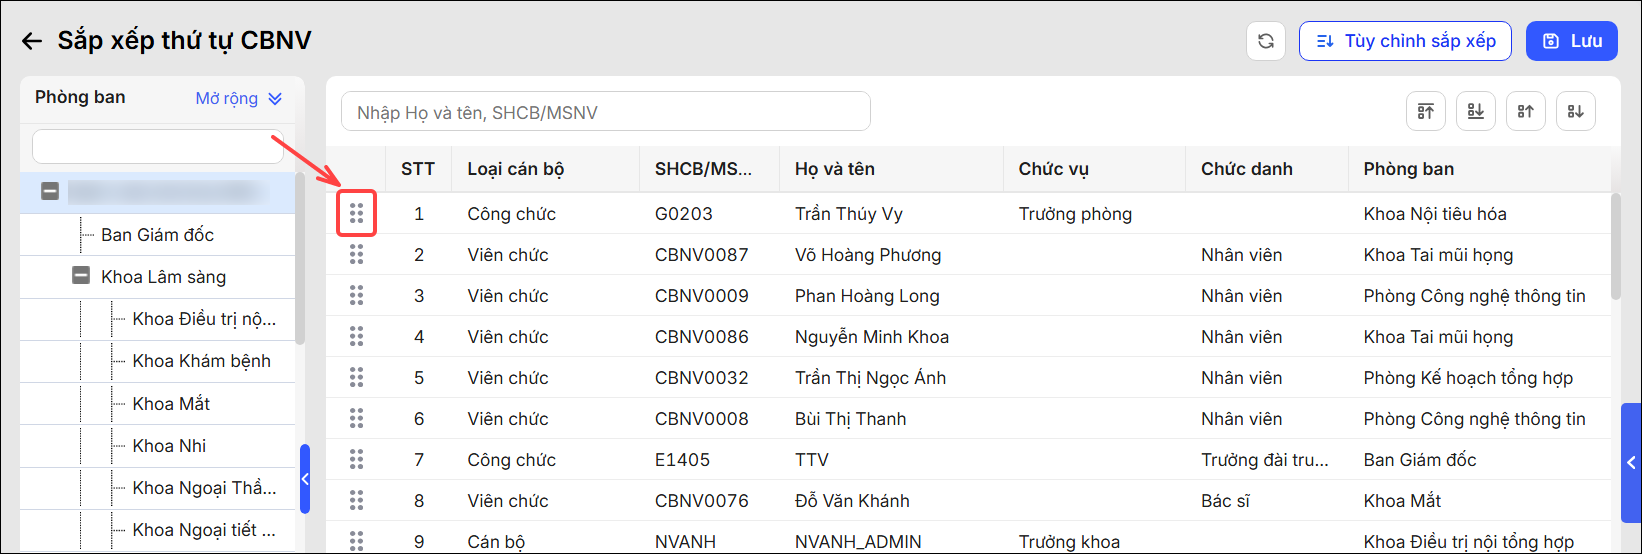This screenshot has width=1642, height=554.
Task: Collapse the Khoa Lâm sàng tree node
Action: click(82, 276)
